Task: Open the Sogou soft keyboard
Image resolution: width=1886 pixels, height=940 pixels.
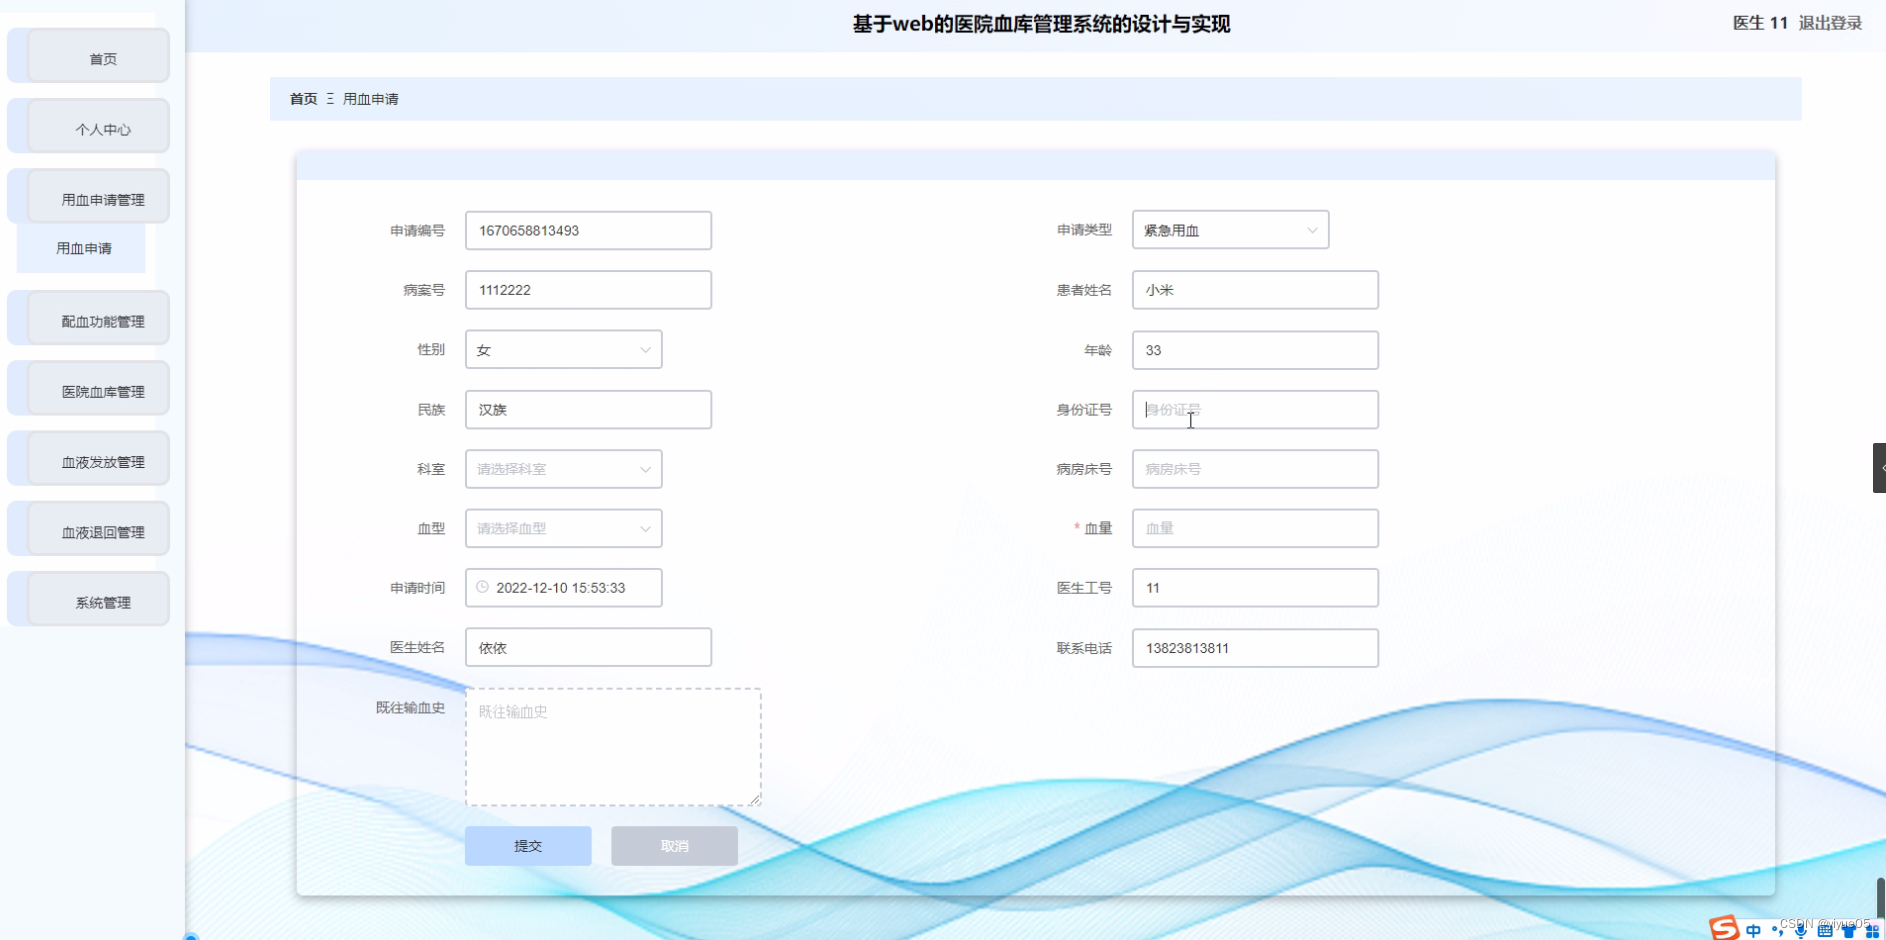Action: pyautogui.click(x=1826, y=932)
